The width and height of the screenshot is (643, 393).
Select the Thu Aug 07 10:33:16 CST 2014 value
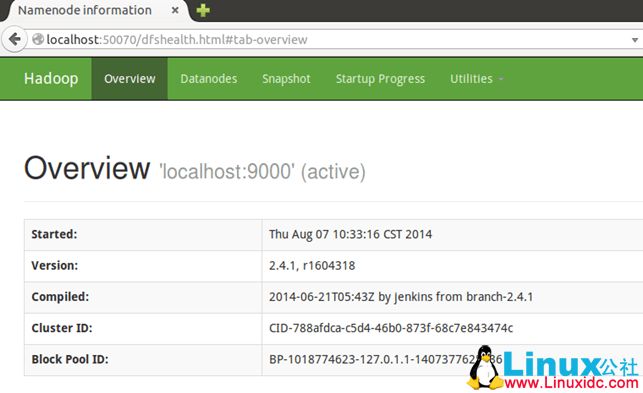pyautogui.click(x=350, y=234)
